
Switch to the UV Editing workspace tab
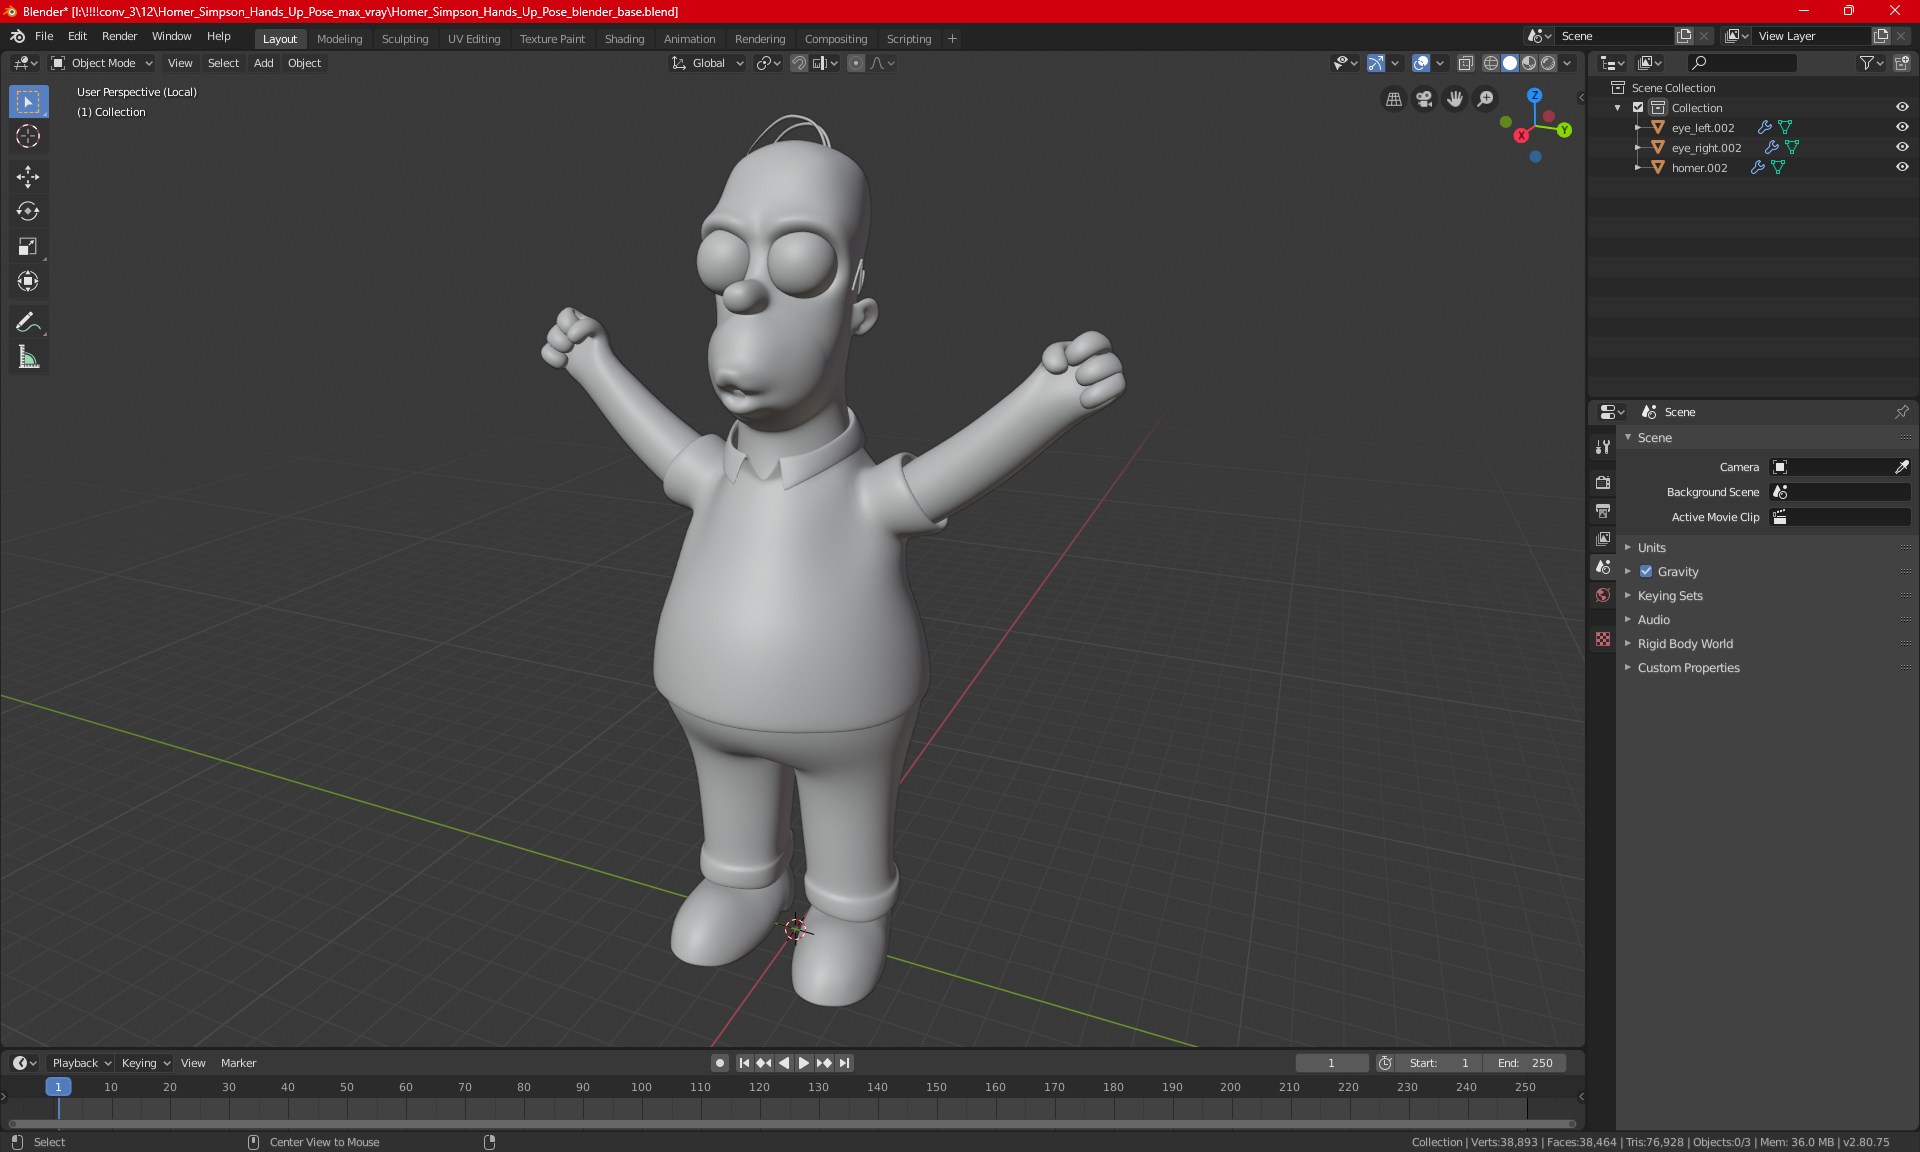pyautogui.click(x=474, y=39)
